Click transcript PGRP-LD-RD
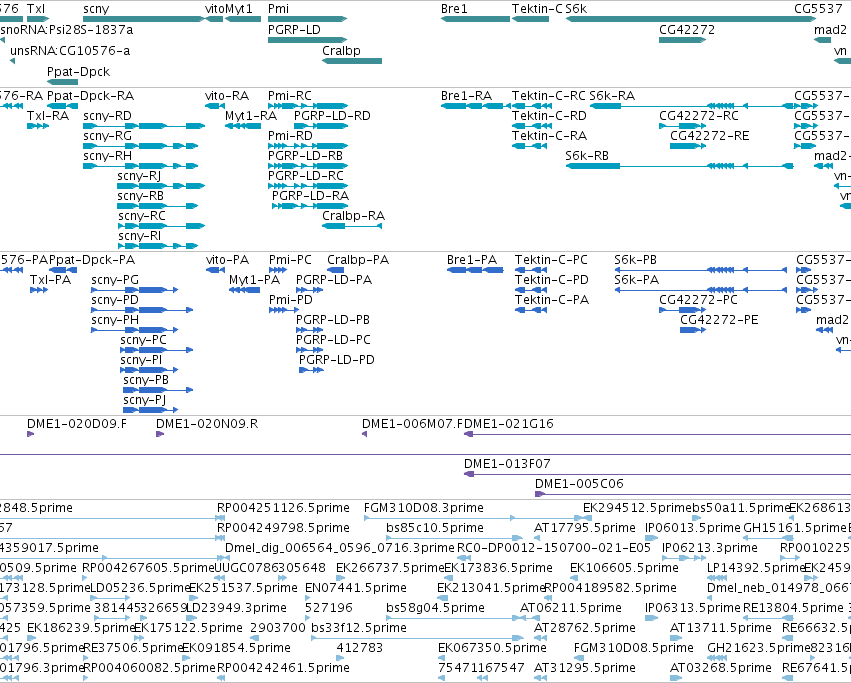Image resolution: width=851 pixels, height=683 pixels. click(x=321, y=126)
